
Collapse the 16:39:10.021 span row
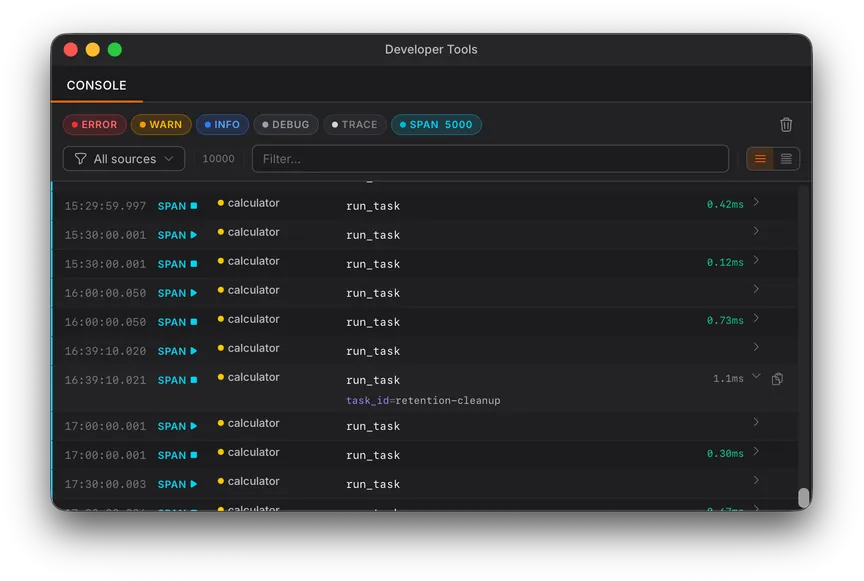click(756, 376)
